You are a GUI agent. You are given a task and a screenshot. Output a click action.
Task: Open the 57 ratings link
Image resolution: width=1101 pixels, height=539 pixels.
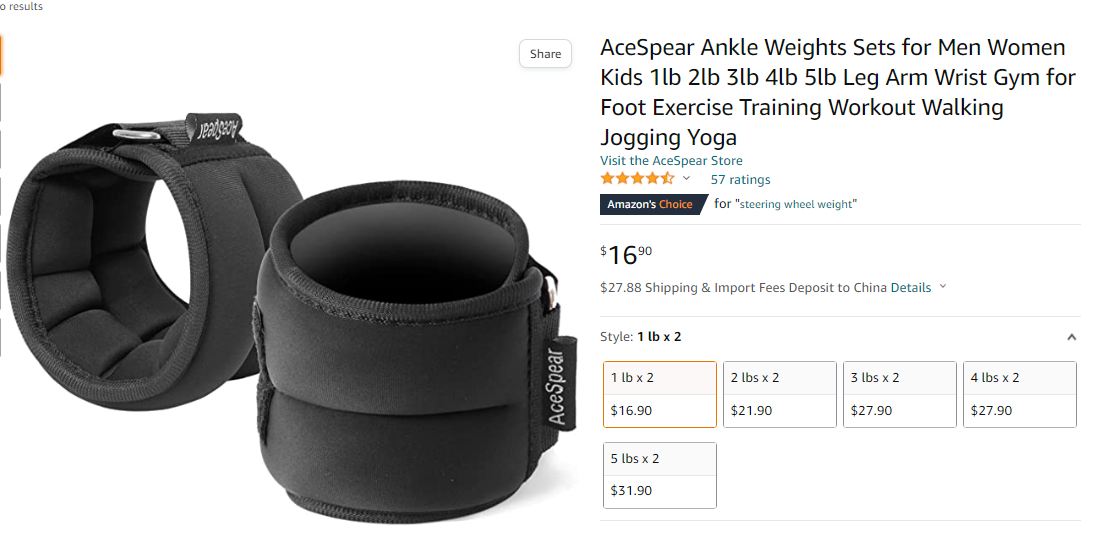(740, 180)
